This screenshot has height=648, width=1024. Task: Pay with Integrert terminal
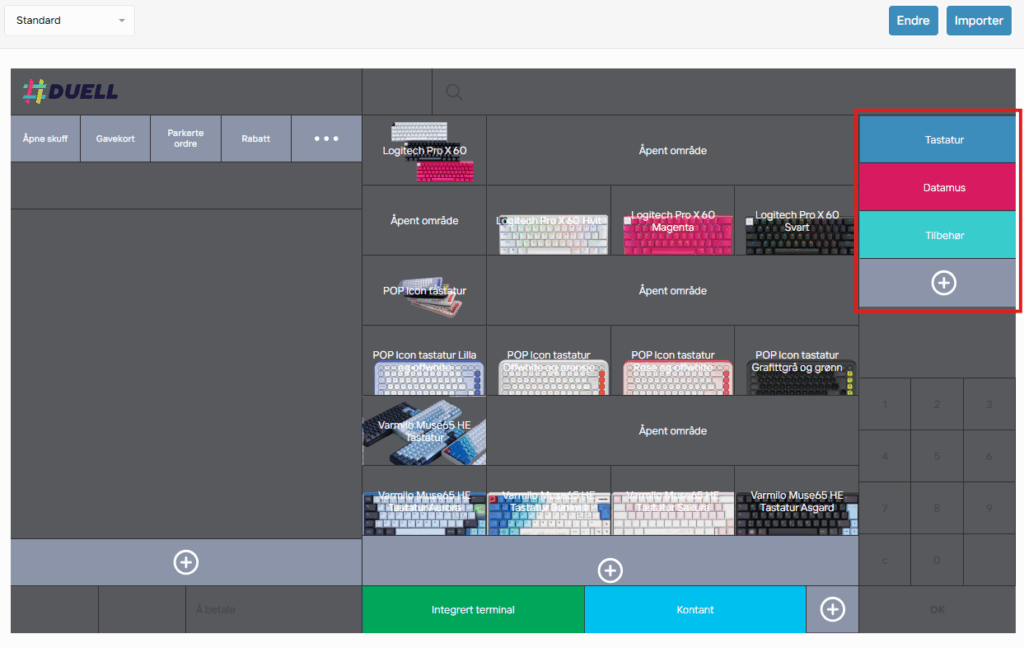click(x=473, y=609)
